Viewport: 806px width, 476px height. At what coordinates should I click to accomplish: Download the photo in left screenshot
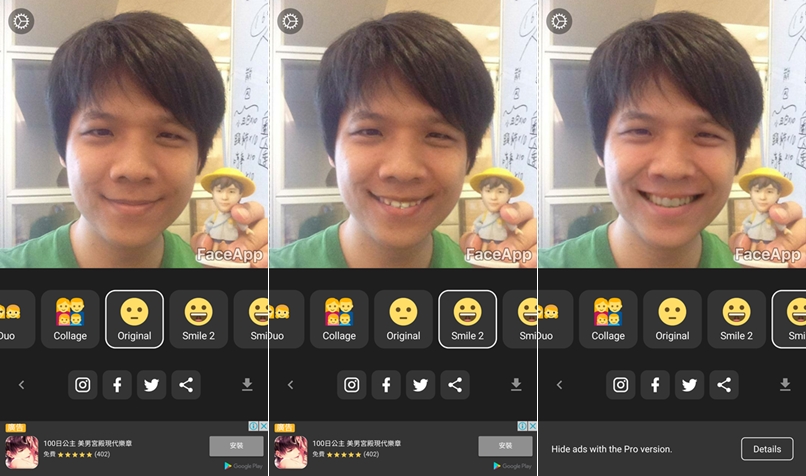(x=247, y=385)
